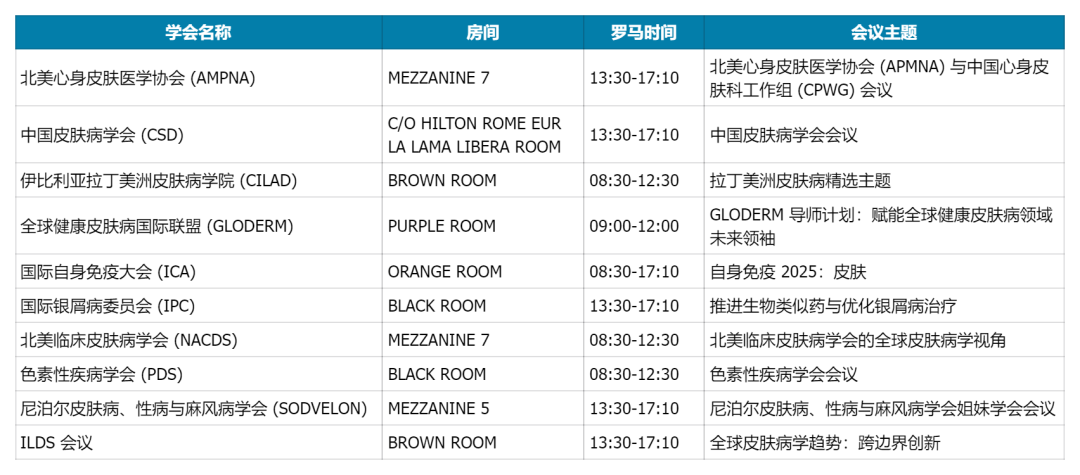Screen dimensions: 1080x475
Task: Click 自身免疫 2025：皮肤 topic cell
Action: point(884,271)
